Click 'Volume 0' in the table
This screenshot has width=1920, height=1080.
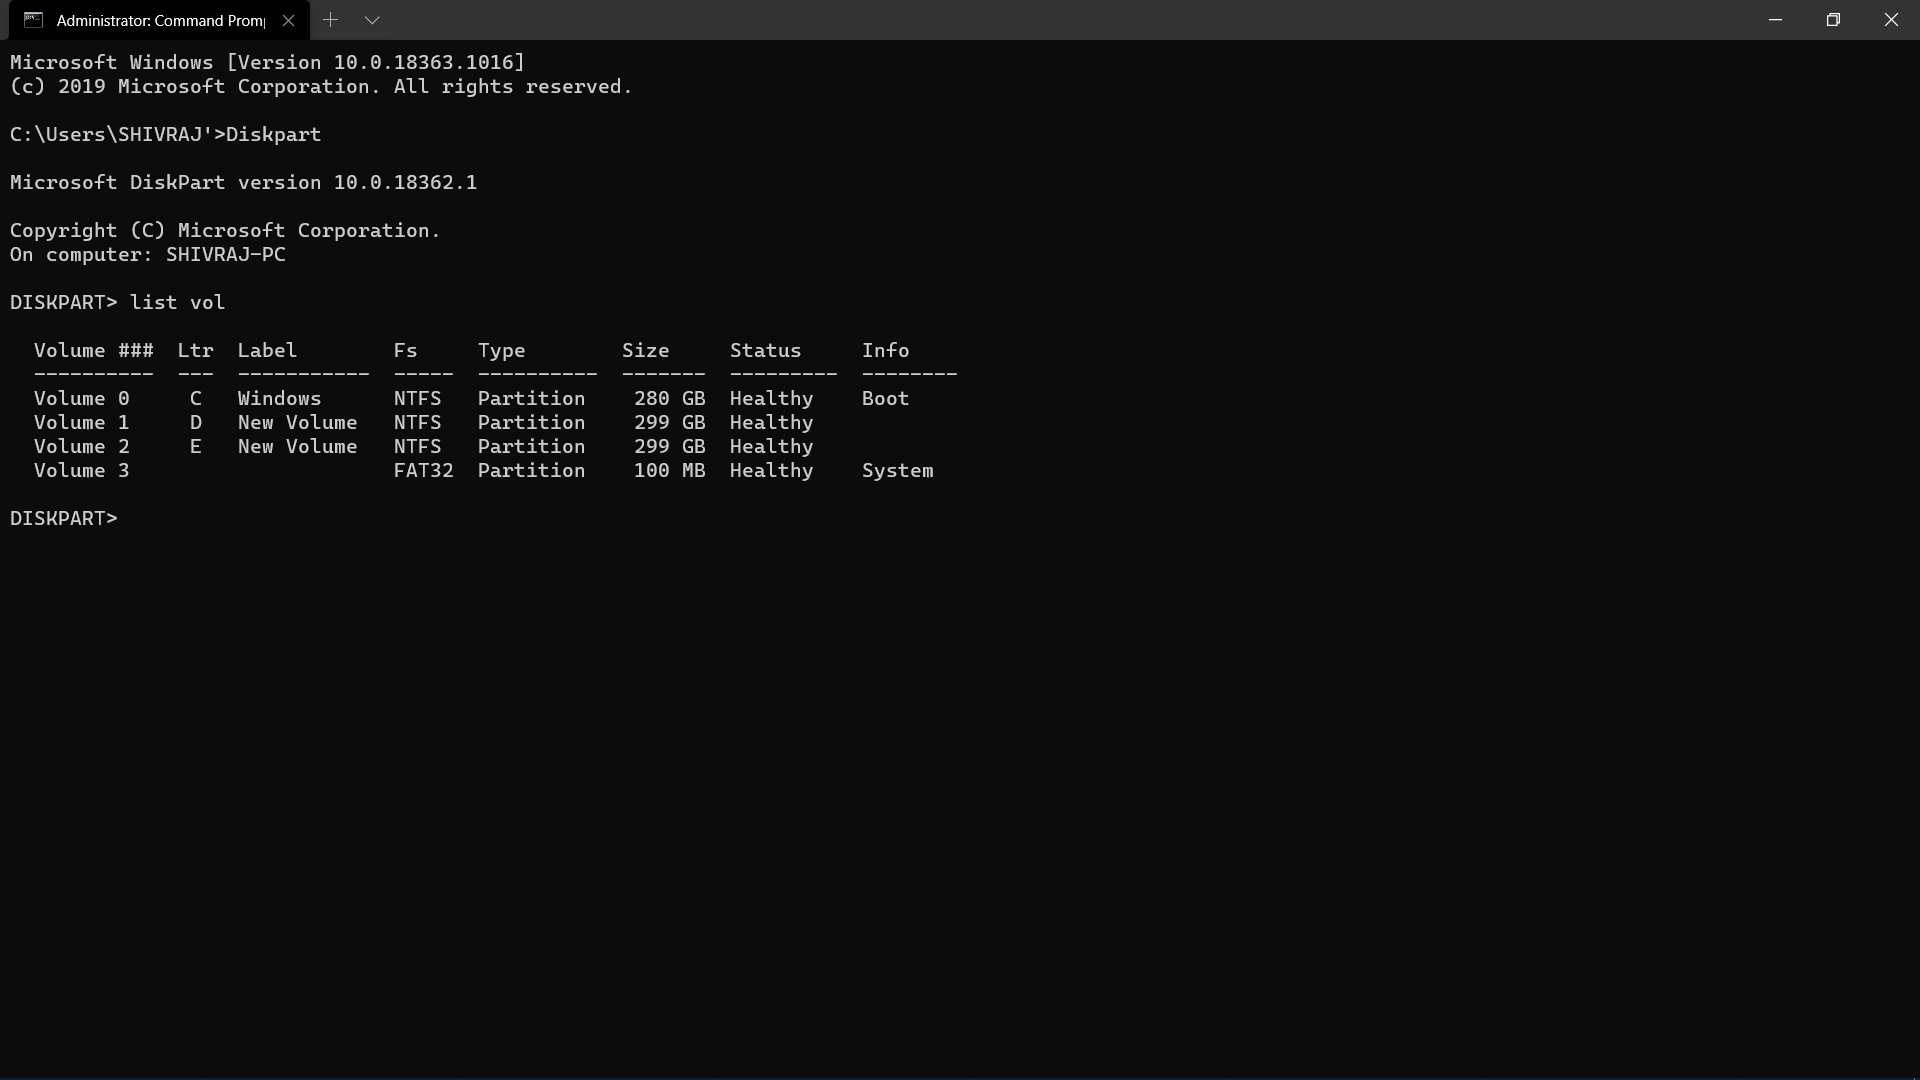click(x=81, y=398)
